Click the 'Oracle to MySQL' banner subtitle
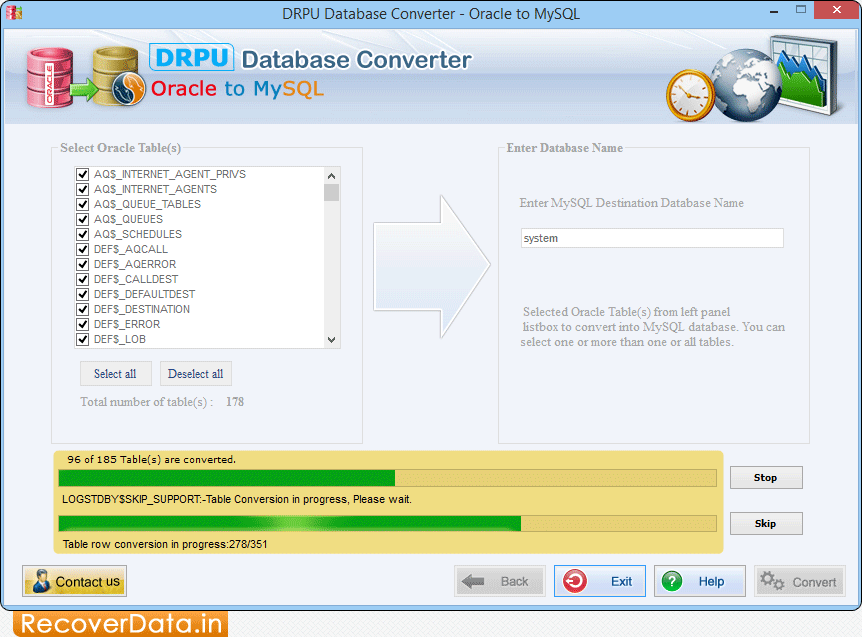Image resolution: width=862 pixels, height=637 pixels. point(237,88)
